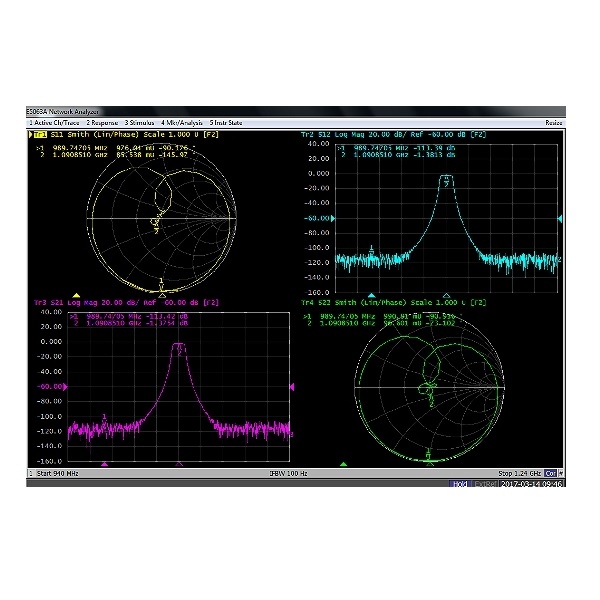Select the Tr2 S12 Log Mag trace title
Image resolution: width=600 pixels, height=600 pixels.
click(x=393, y=135)
